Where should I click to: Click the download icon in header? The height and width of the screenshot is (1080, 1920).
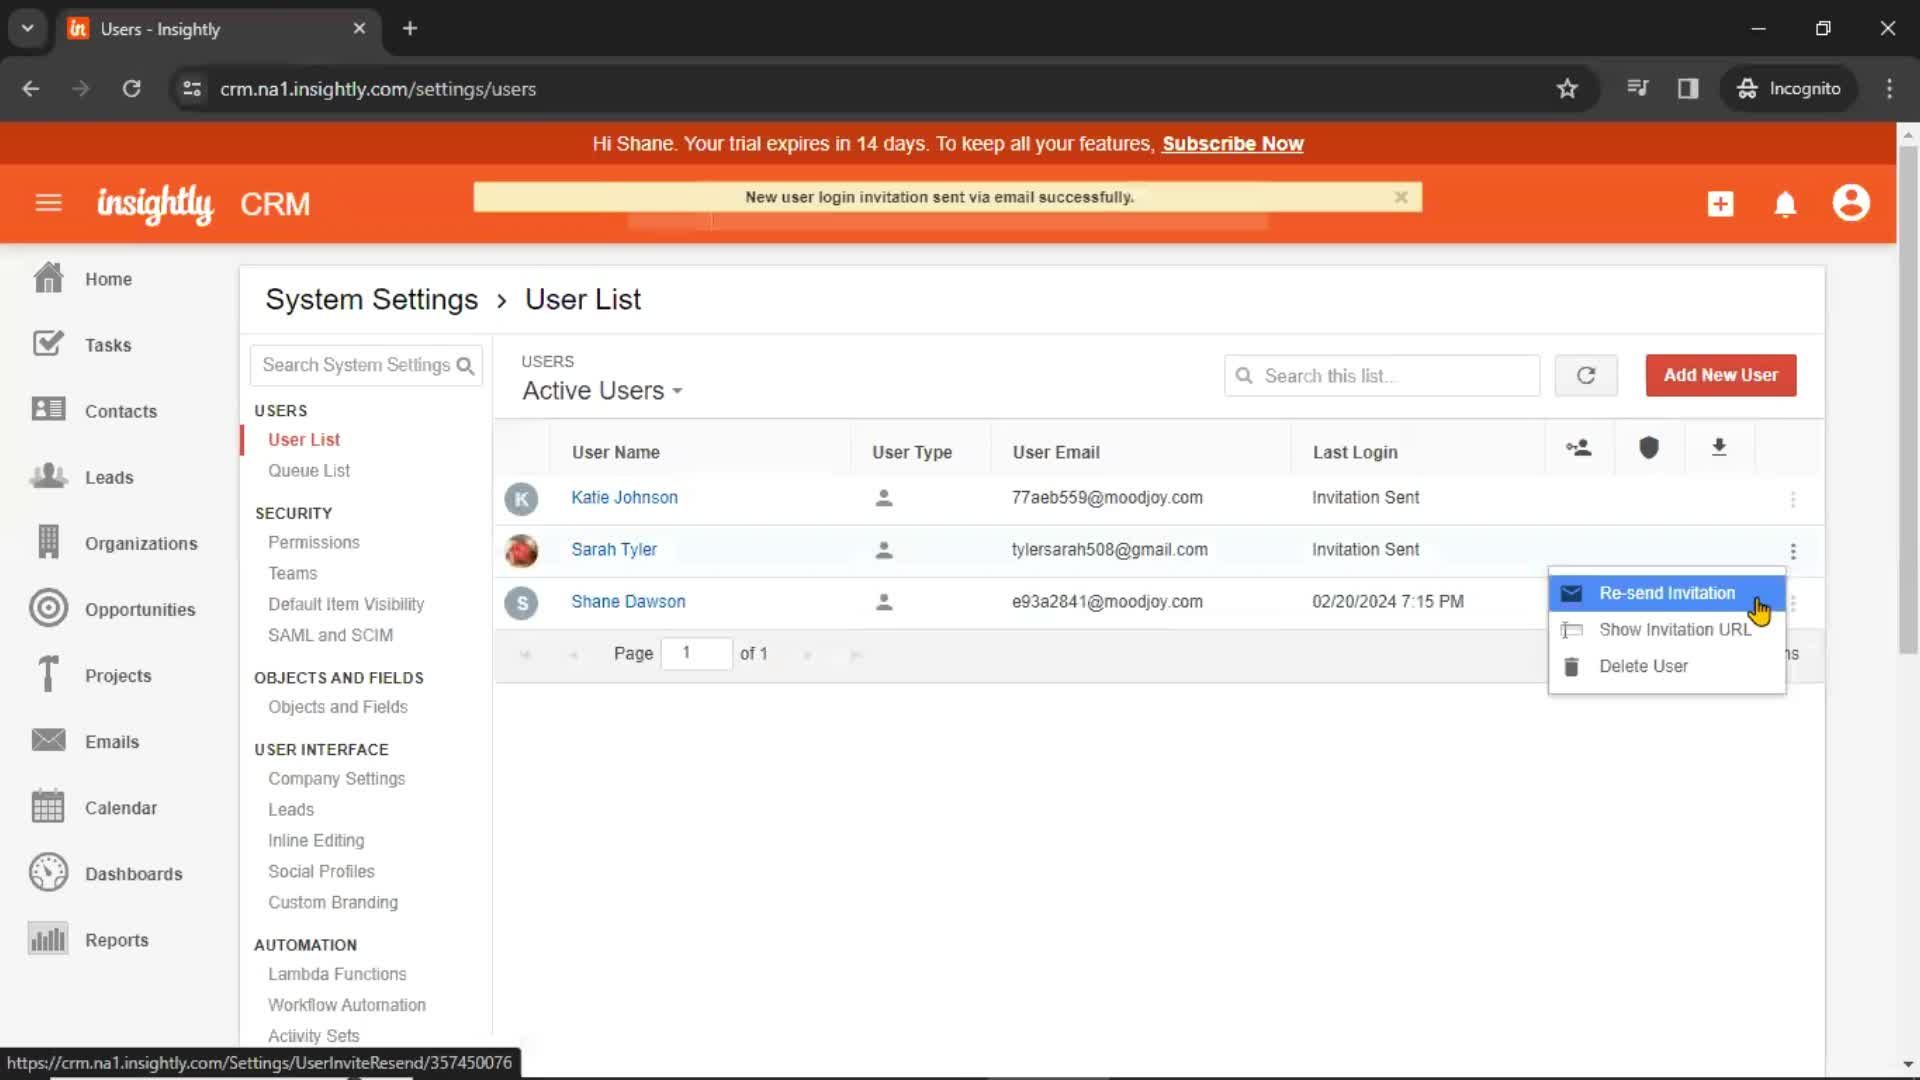point(1718,447)
